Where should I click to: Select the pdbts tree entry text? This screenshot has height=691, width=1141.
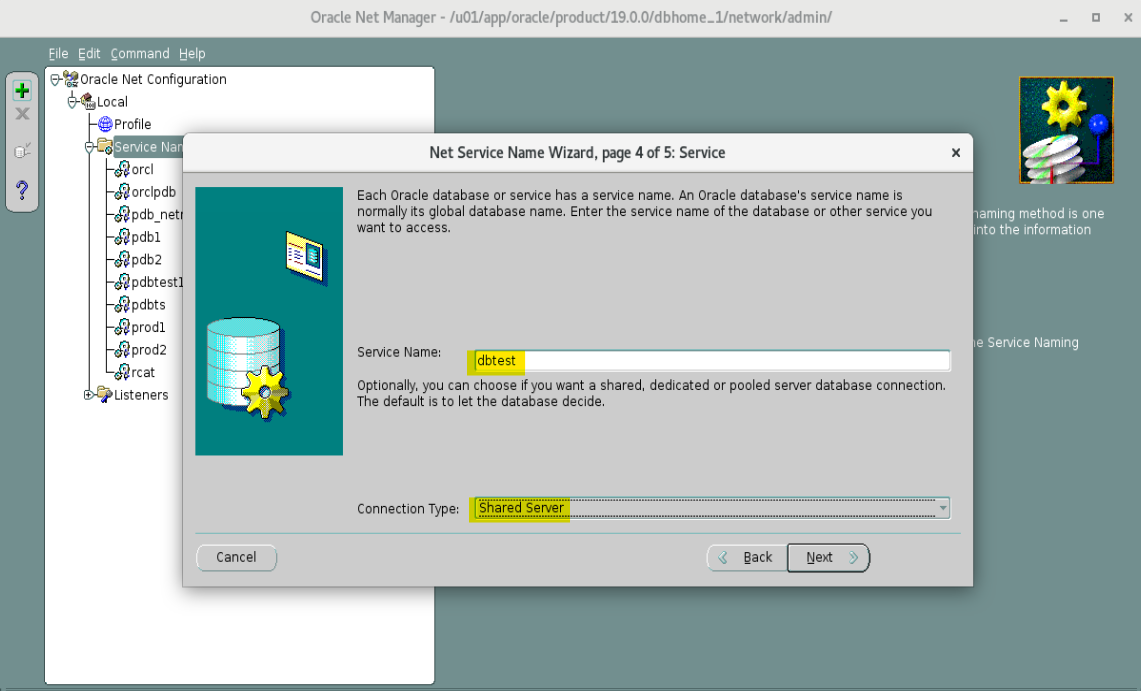(x=148, y=304)
